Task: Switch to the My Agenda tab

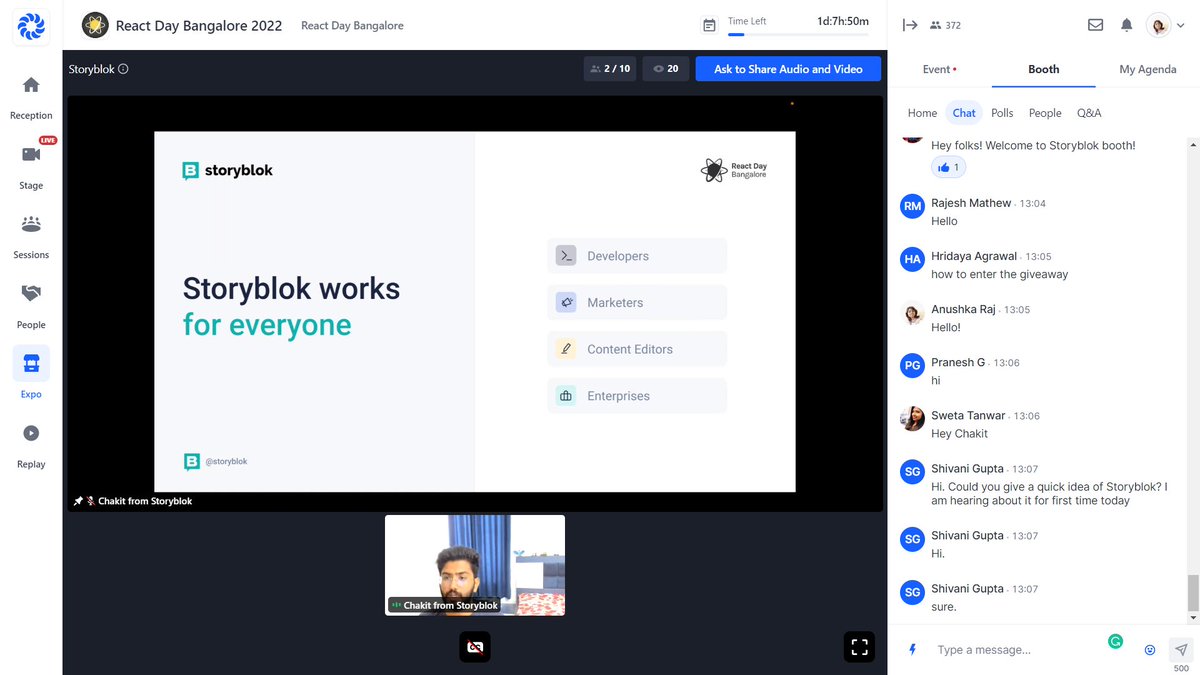Action: click(1148, 69)
